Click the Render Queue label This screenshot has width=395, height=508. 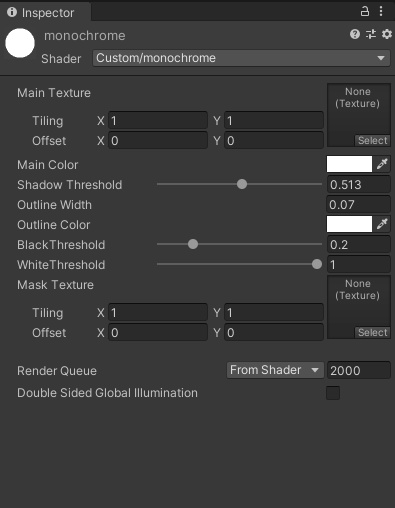pyautogui.click(x=57, y=371)
